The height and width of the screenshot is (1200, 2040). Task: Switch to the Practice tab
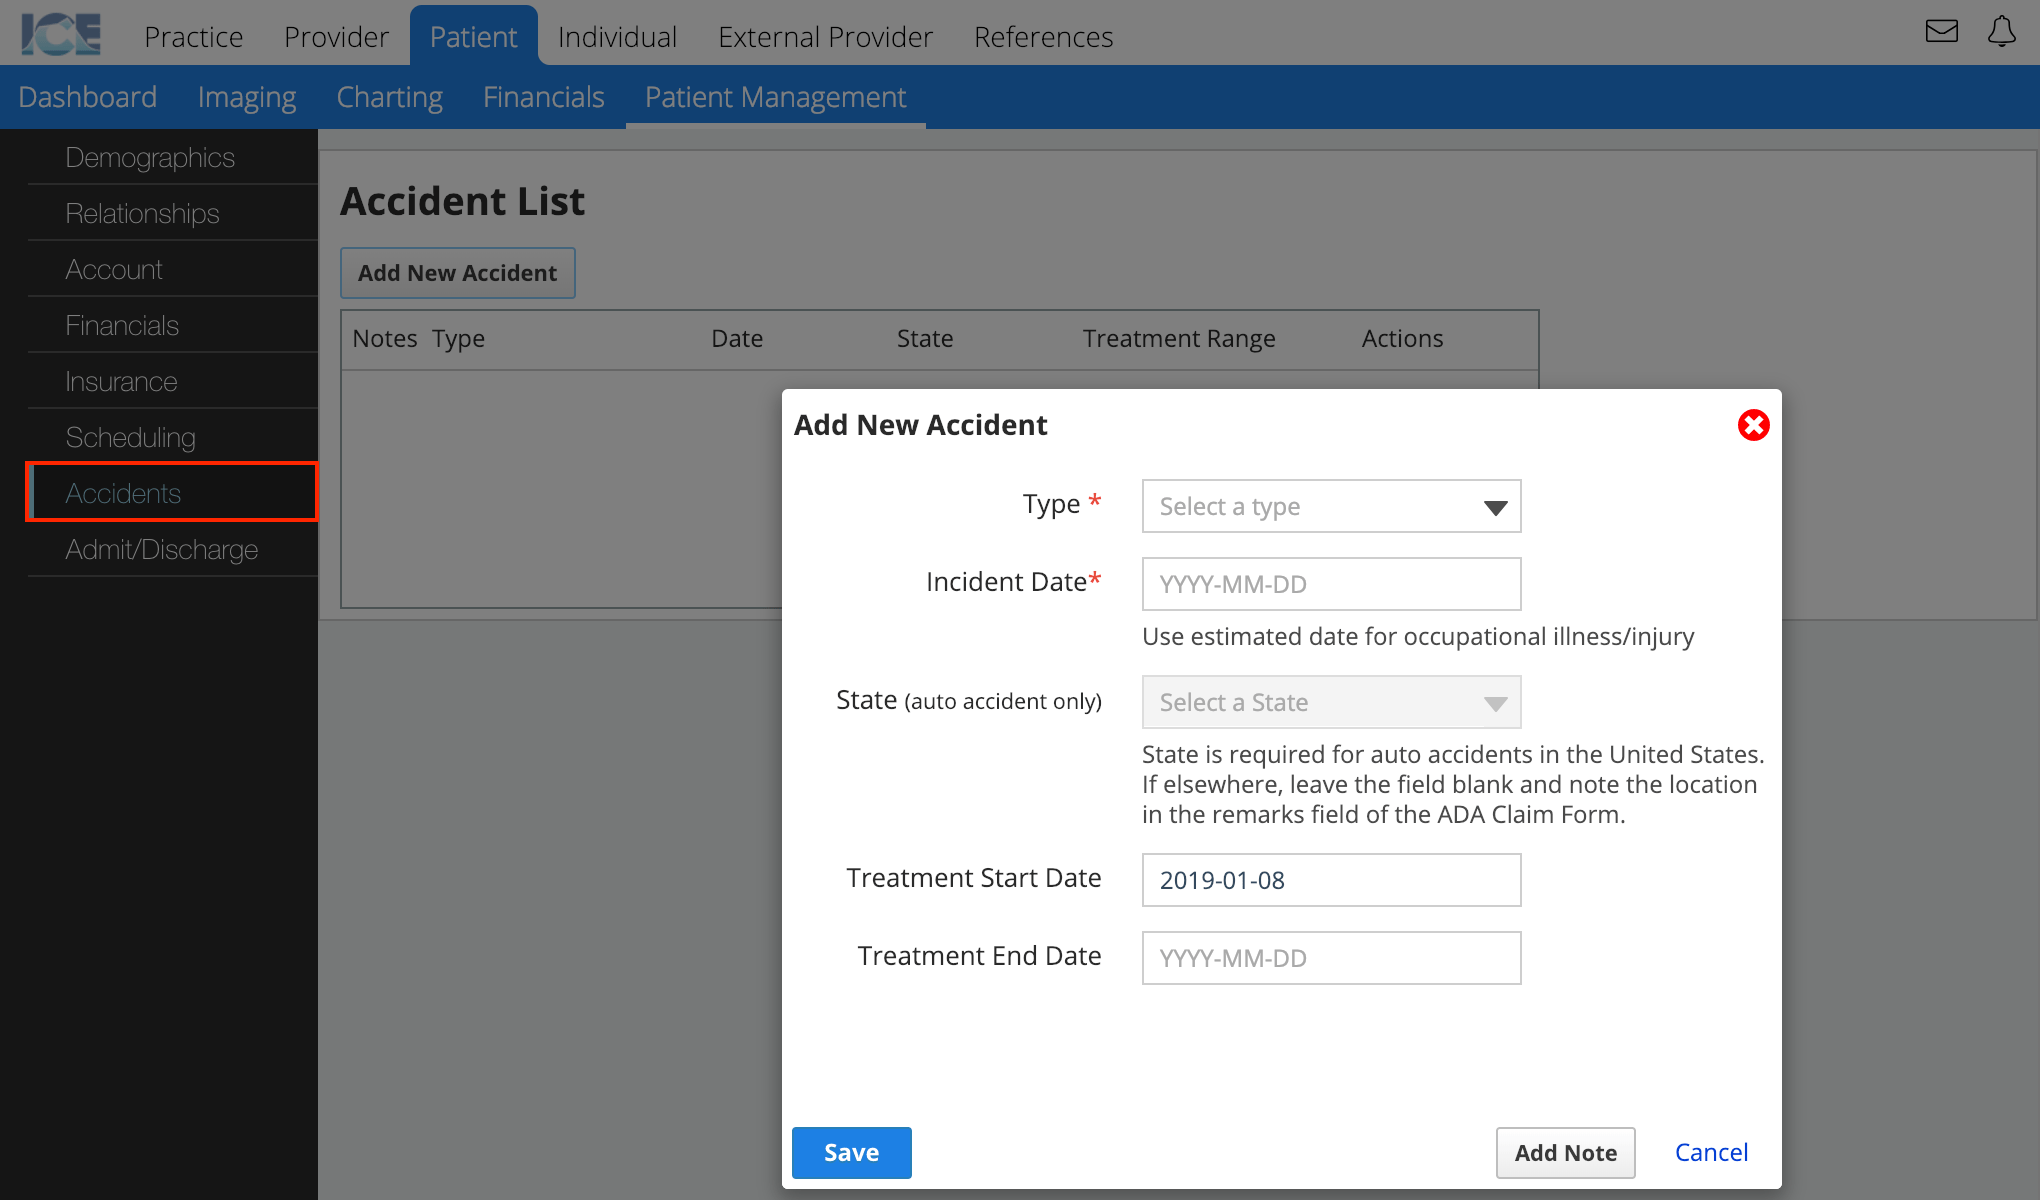193,37
